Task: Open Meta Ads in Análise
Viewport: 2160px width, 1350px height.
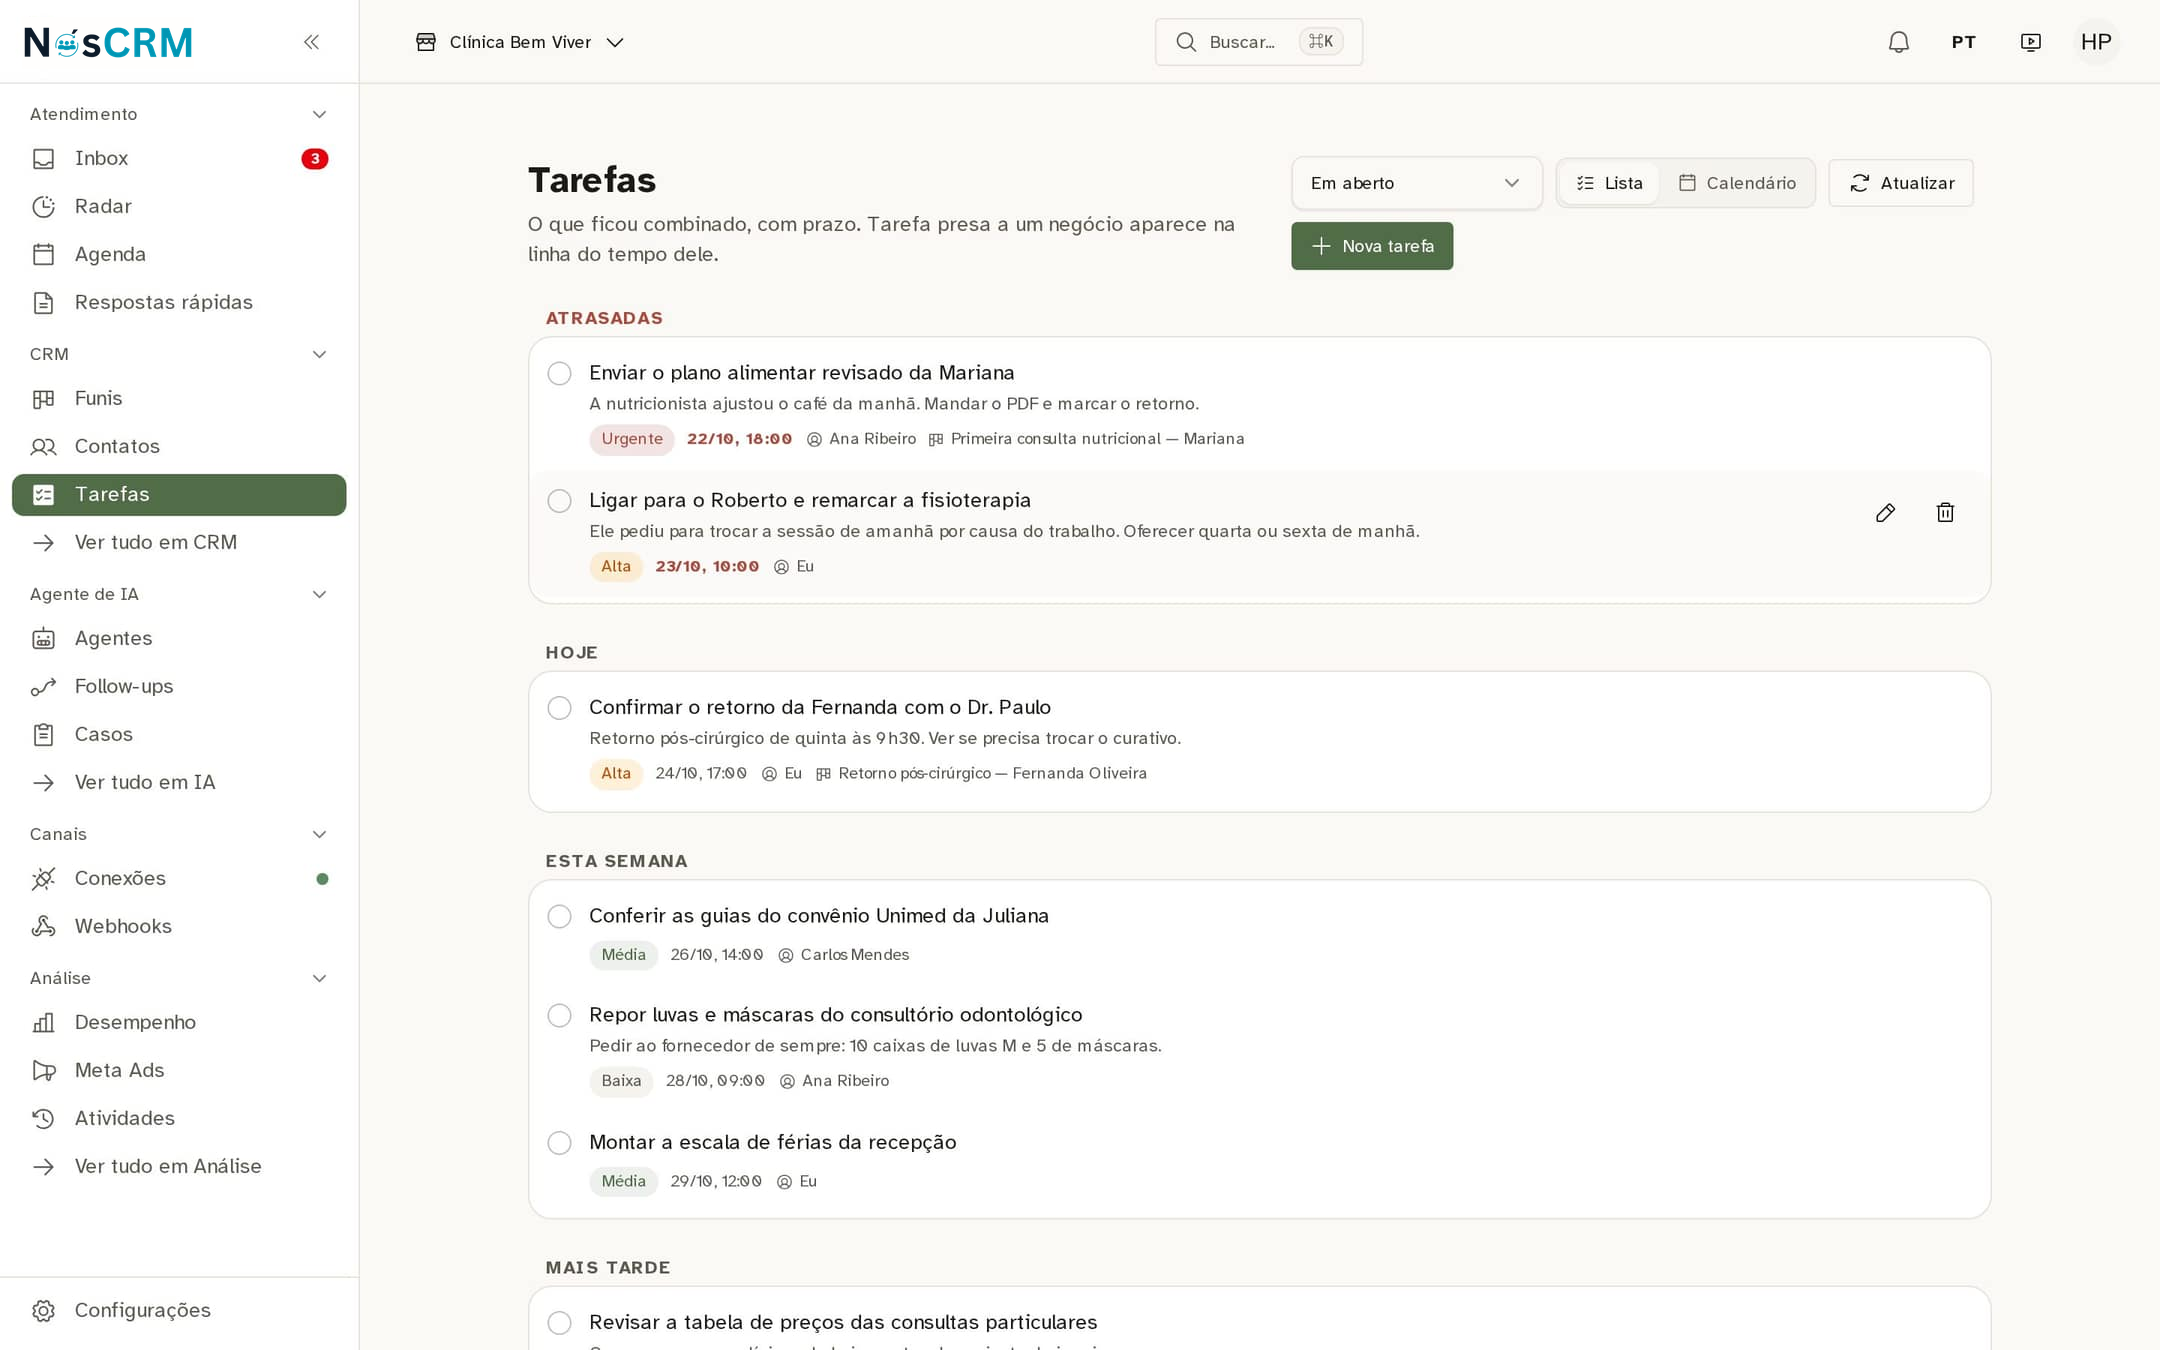Action: click(x=179, y=1070)
